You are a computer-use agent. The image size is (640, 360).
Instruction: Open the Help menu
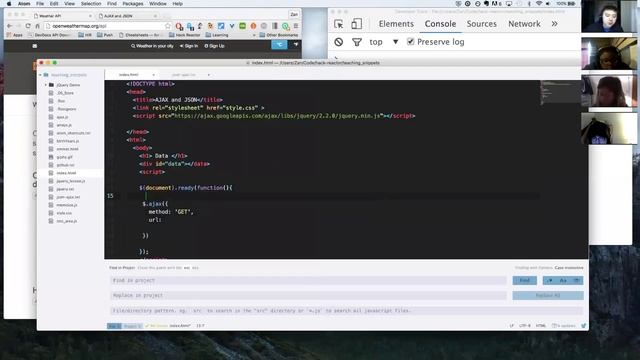[178, 4]
